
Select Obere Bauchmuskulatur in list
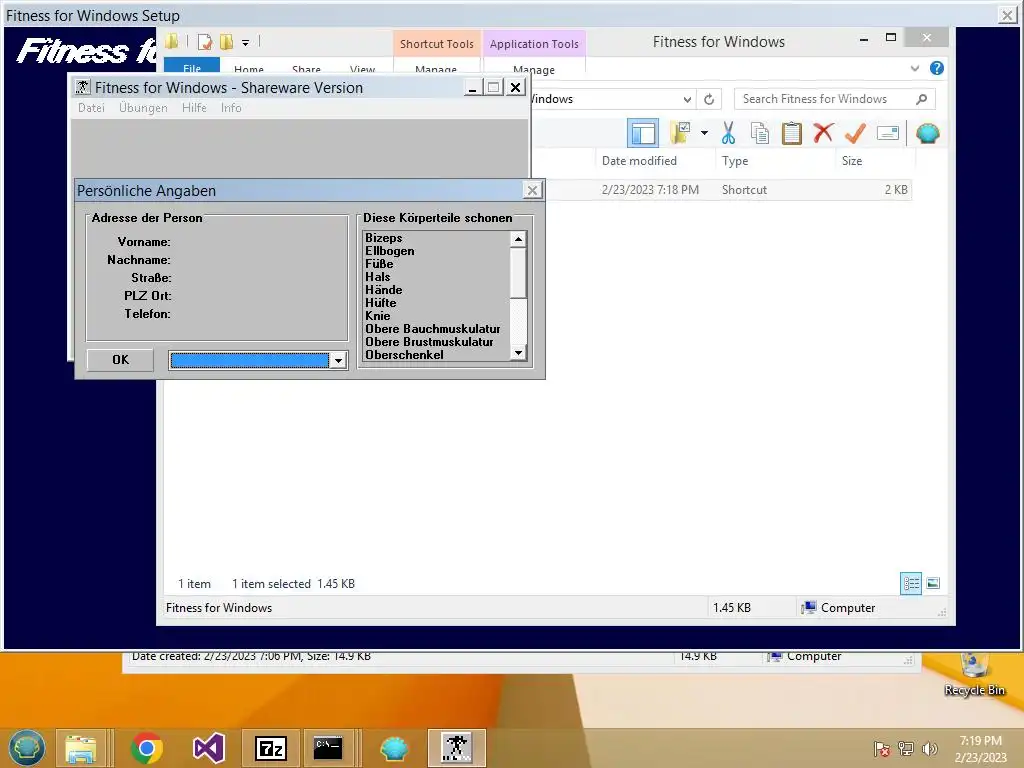point(432,329)
